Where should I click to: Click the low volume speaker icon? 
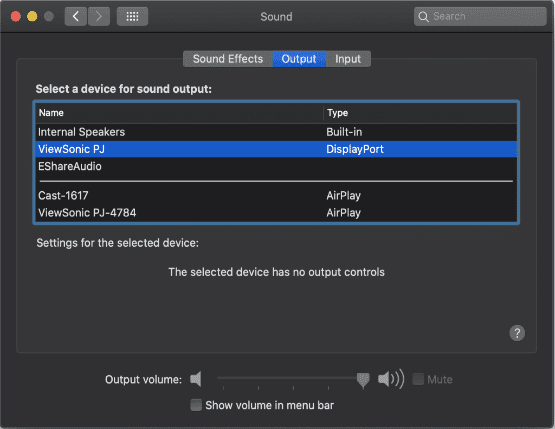point(196,379)
